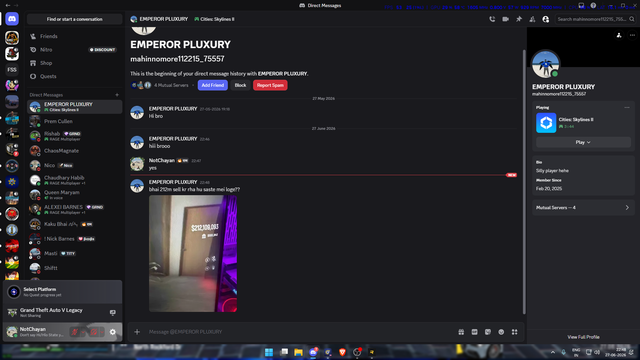Open Quests page

click(x=74, y=76)
